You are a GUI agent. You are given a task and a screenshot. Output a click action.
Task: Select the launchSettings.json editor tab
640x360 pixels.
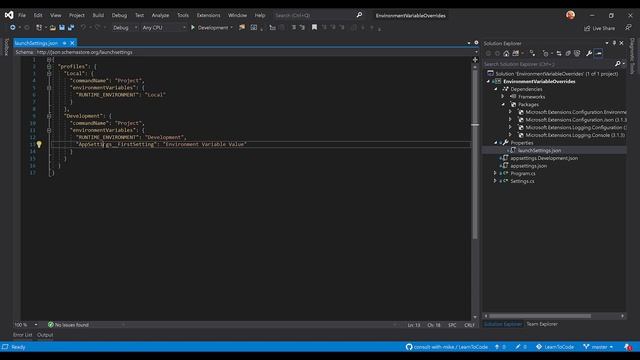pos(36,43)
